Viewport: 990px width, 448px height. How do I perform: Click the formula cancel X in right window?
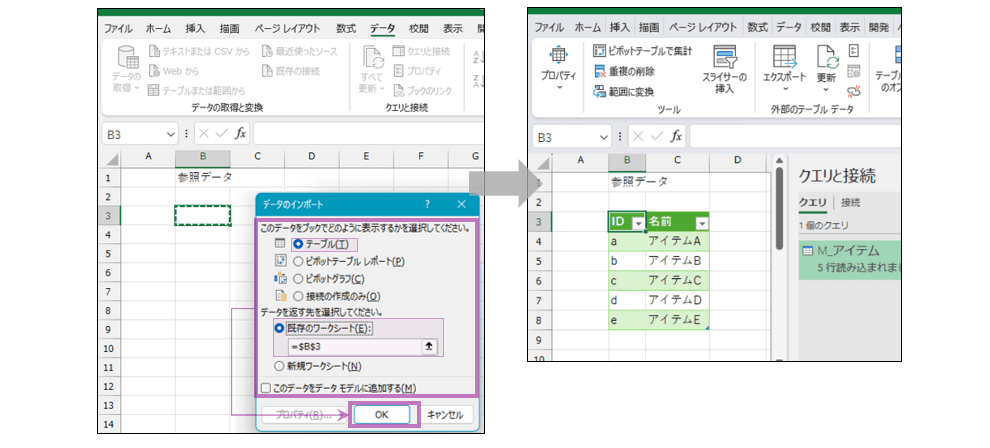point(639,137)
